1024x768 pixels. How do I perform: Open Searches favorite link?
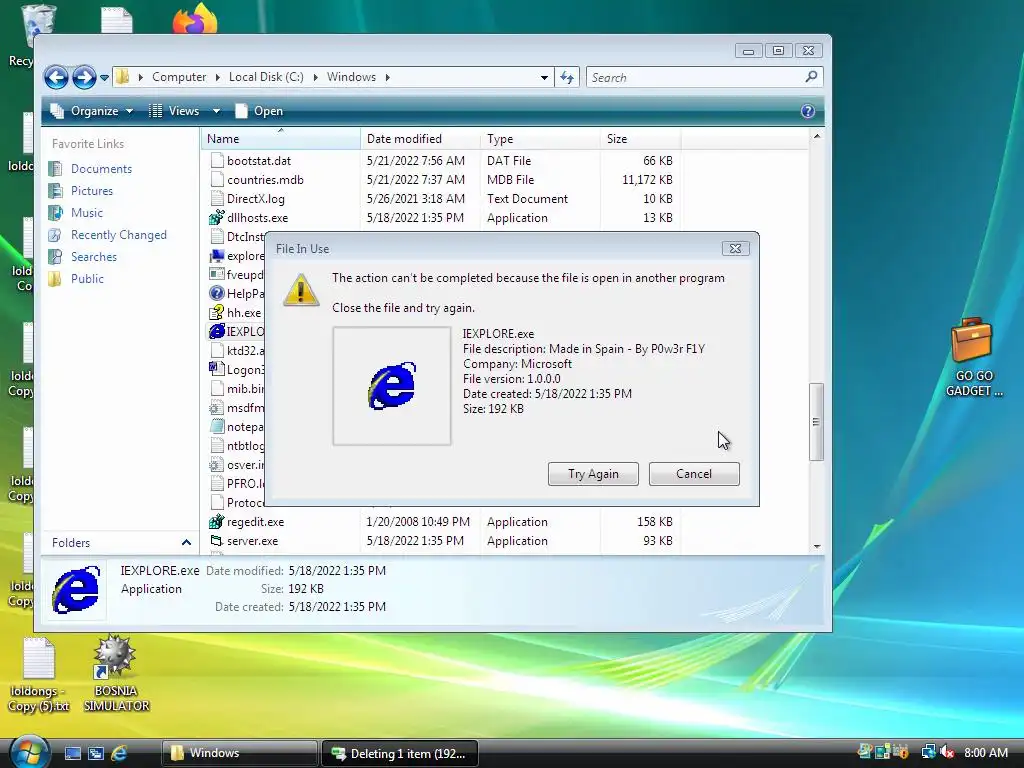point(93,257)
